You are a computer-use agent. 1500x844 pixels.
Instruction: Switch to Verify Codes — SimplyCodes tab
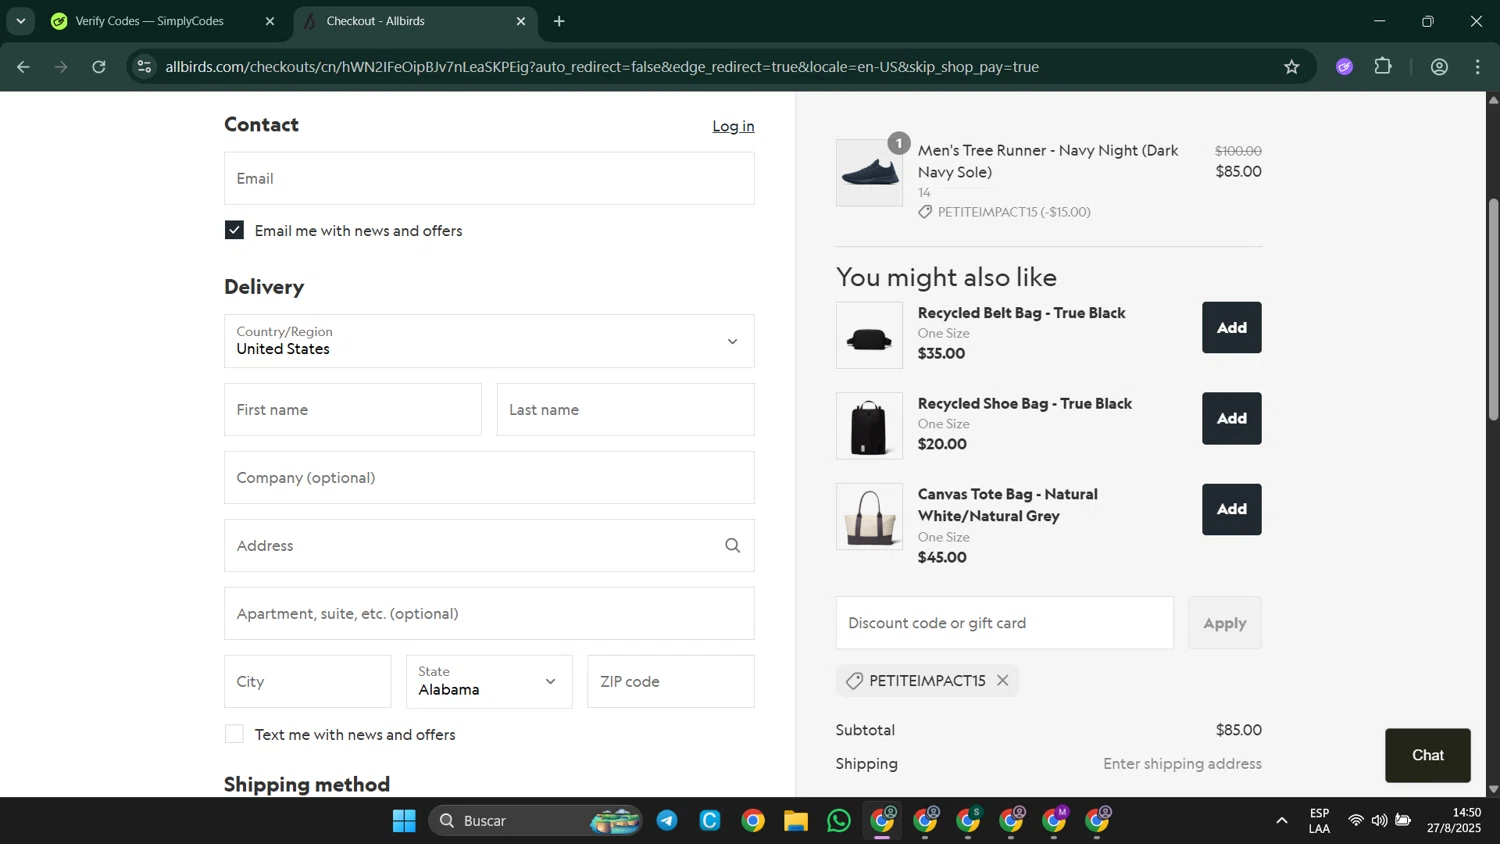pyautogui.click(x=149, y=21)
